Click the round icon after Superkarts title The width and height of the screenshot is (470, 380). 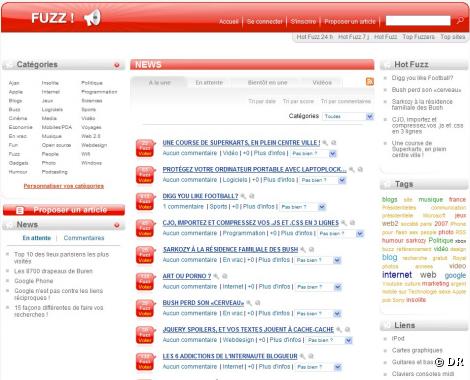pos(334,143)
